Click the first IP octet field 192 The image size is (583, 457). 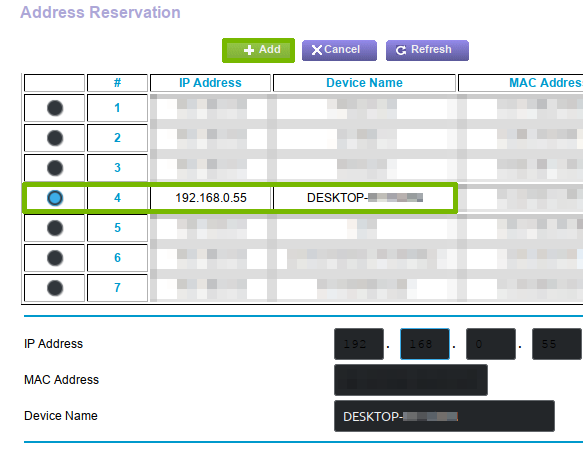359,344
